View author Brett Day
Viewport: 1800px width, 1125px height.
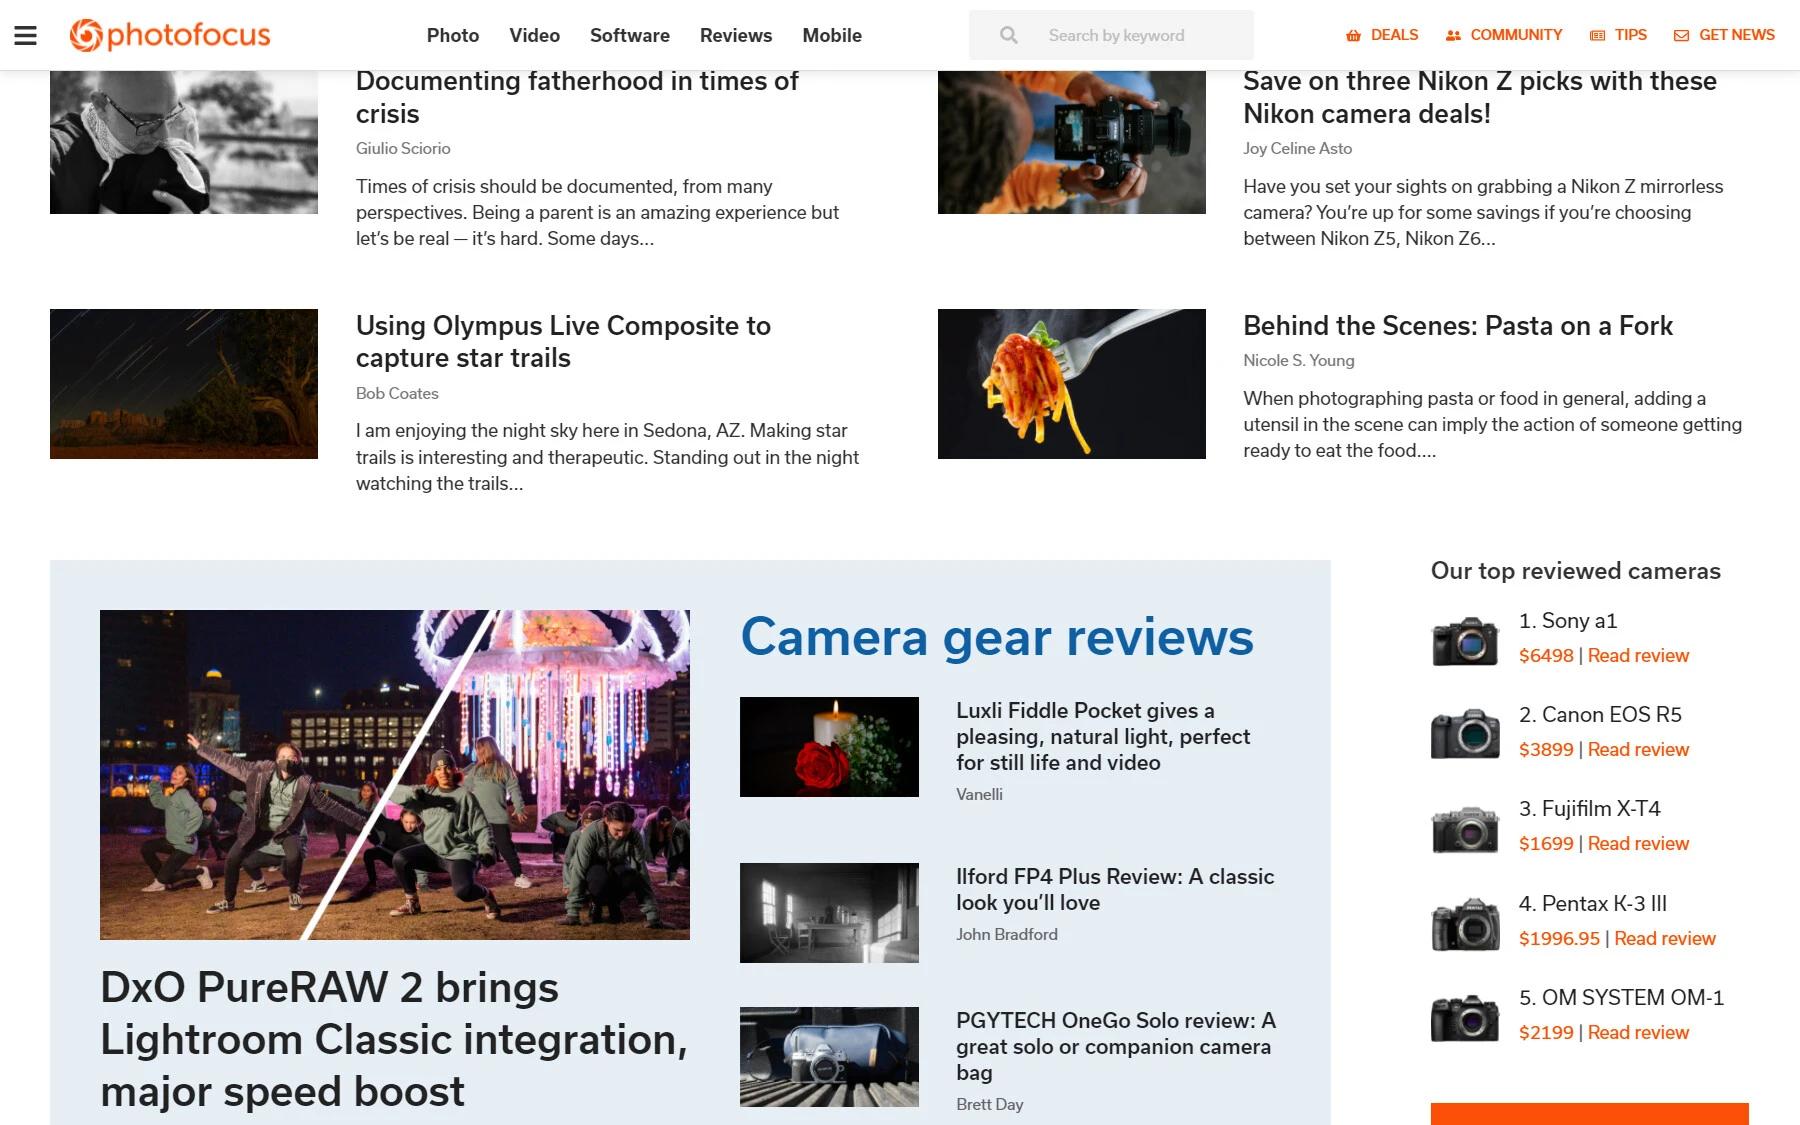click(x=989, y=1104)
